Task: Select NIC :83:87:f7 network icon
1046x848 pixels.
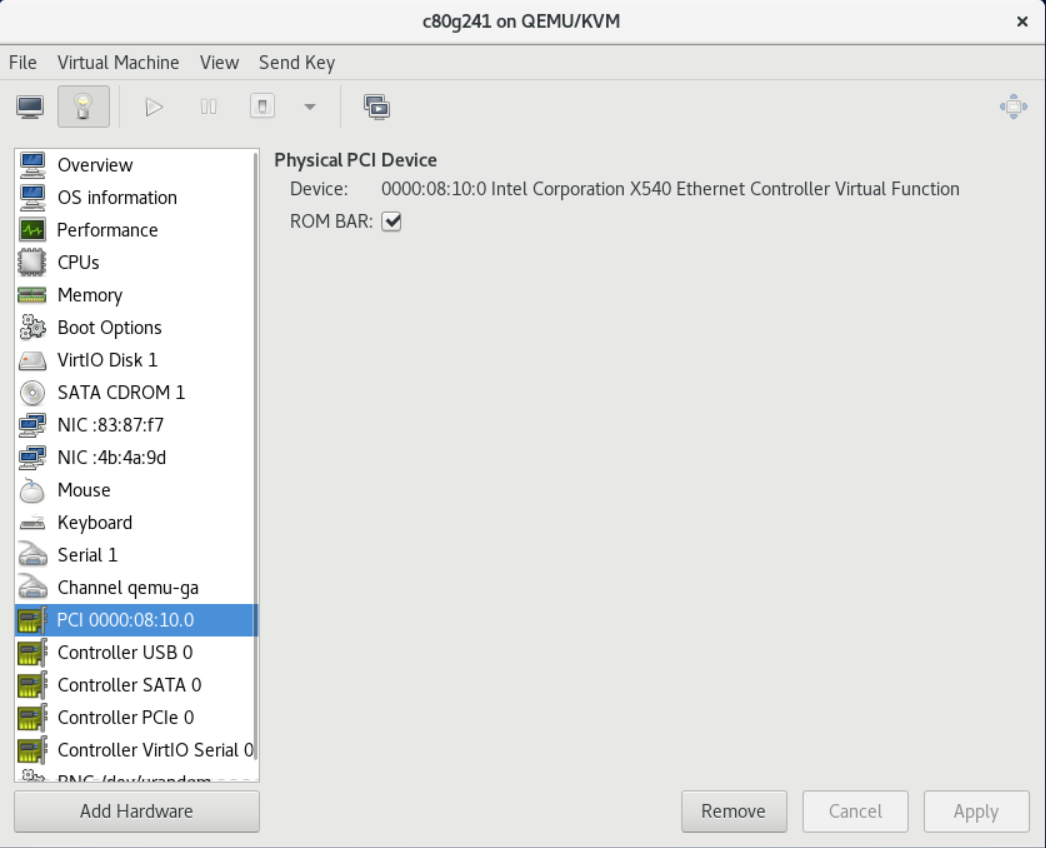Action: pos(32,425)
